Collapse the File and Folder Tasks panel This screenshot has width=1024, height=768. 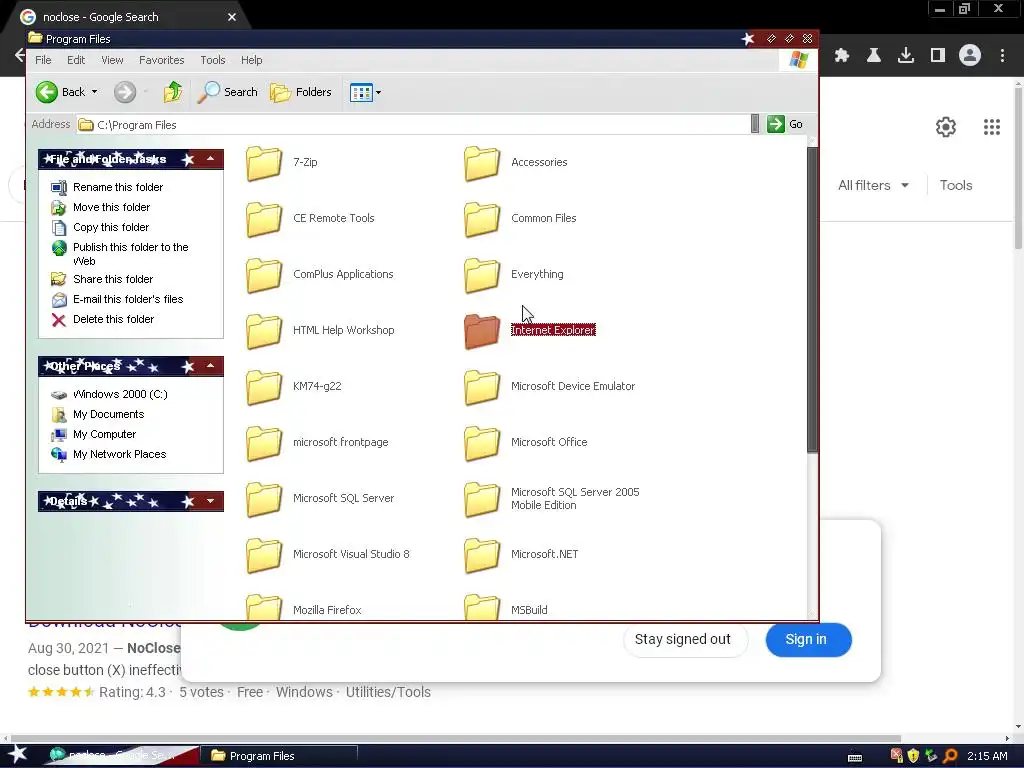click(x=210, y=159)
